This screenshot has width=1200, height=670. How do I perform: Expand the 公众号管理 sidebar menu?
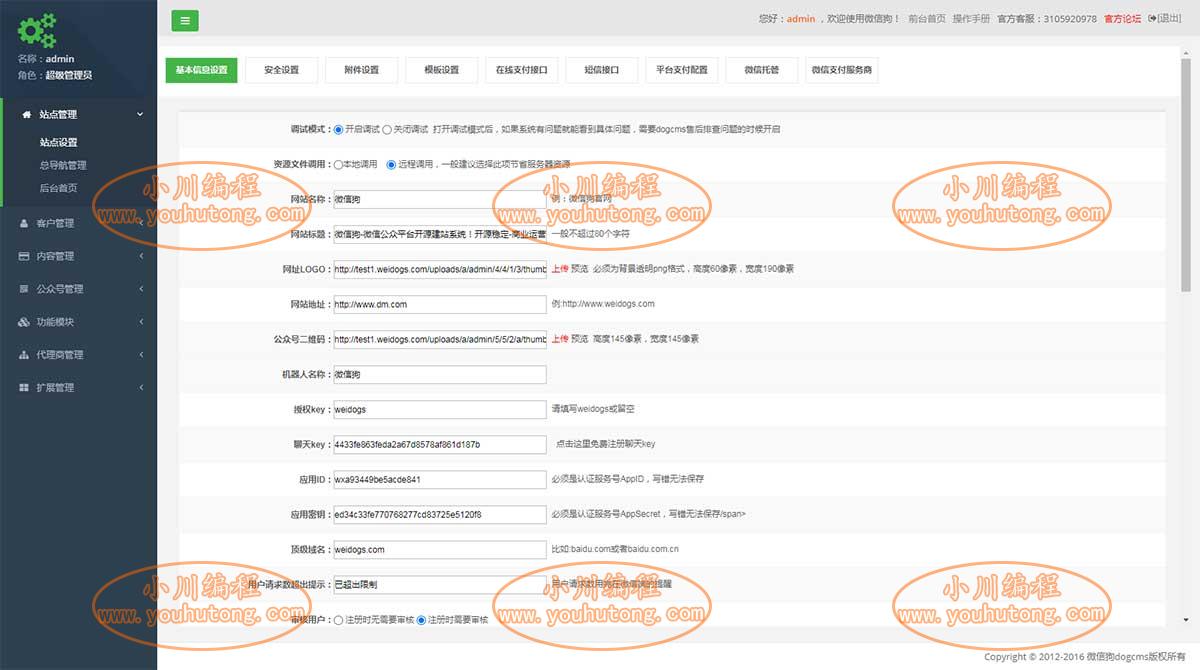(78, 289)
